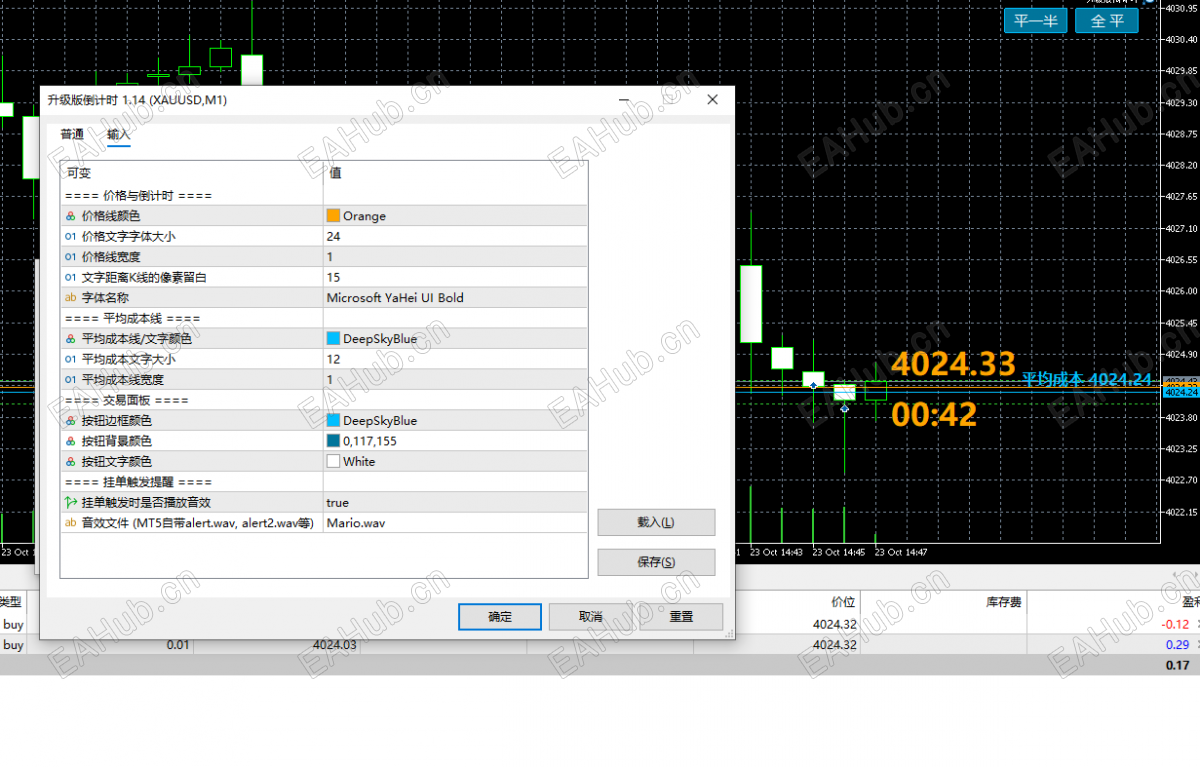Click the integer icon beside 文字距离K线的像素留白

click(x=70, y=277)
